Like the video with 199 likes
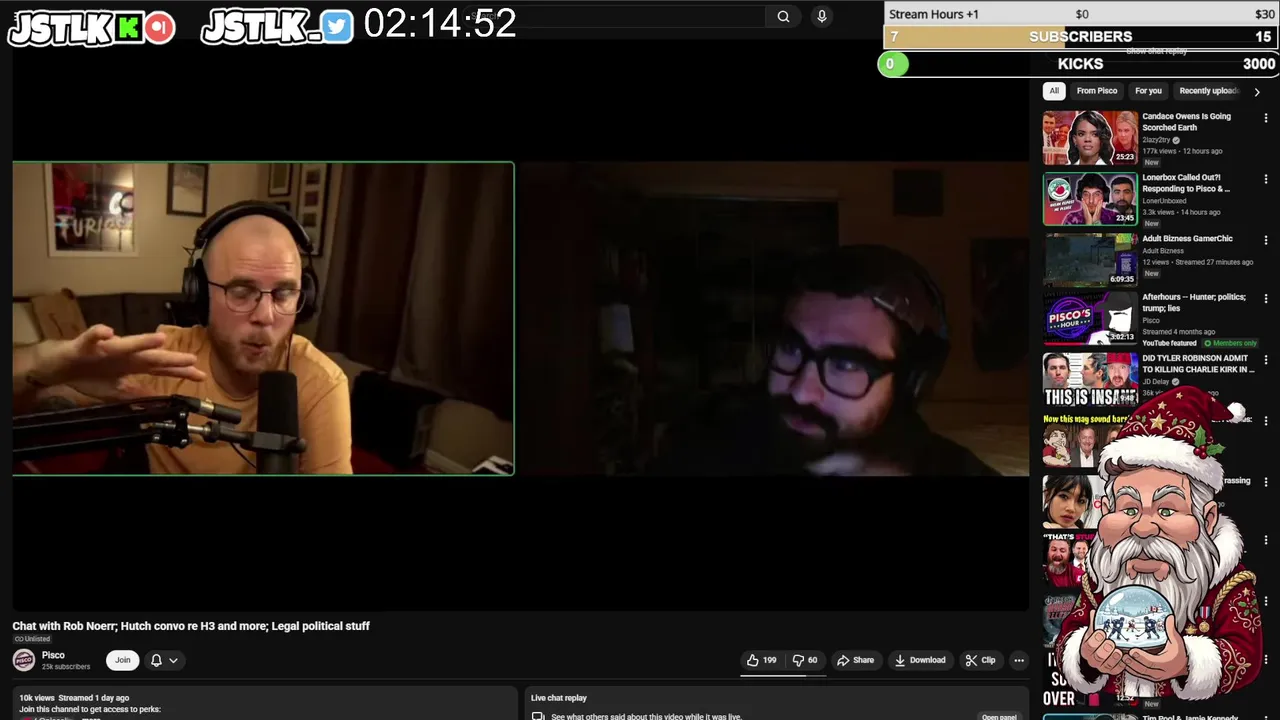The height and width of the screenshot is (720, 1280). (761, 660)
